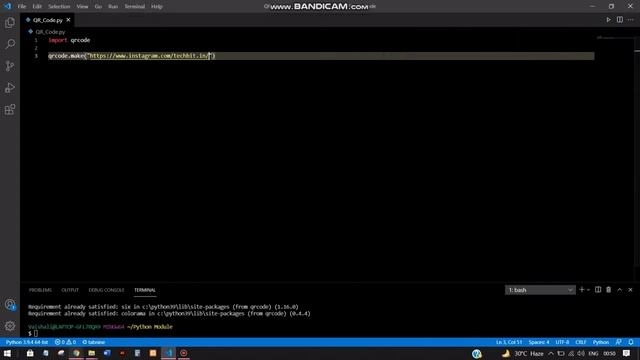Create a new terminal with plus icon
Screen dimensions: 640x360
point(582,290)
